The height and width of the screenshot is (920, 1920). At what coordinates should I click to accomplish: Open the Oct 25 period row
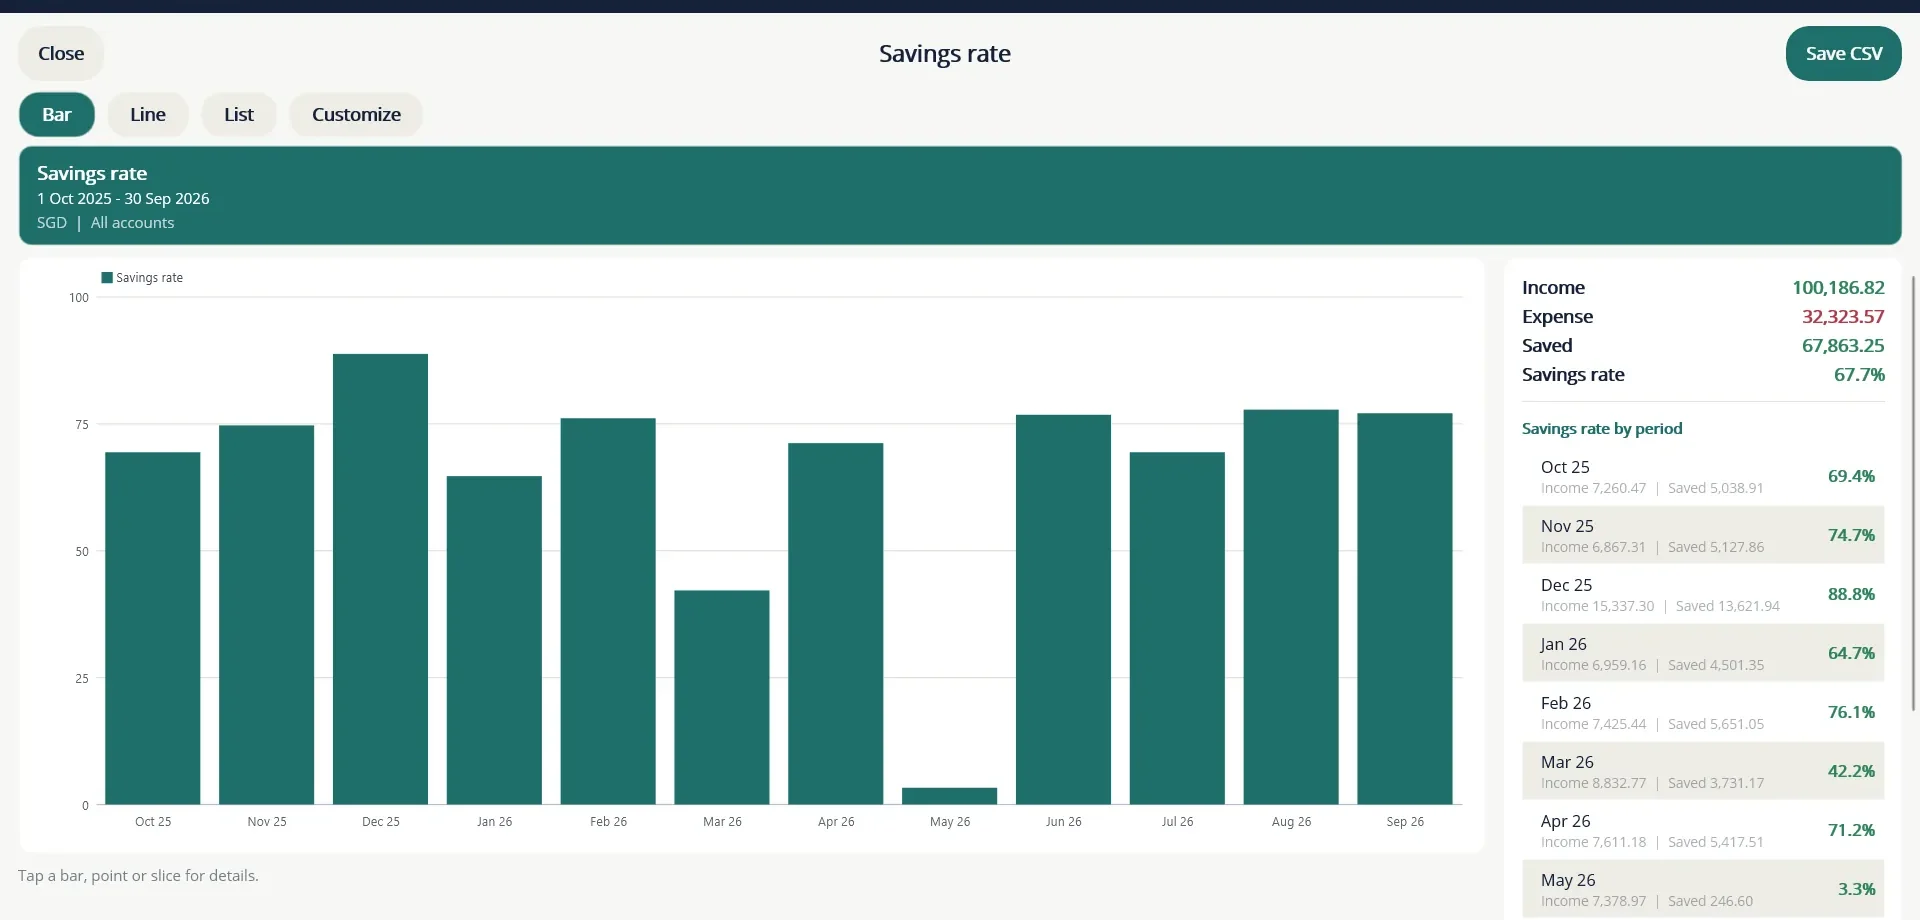point(1703,477)
